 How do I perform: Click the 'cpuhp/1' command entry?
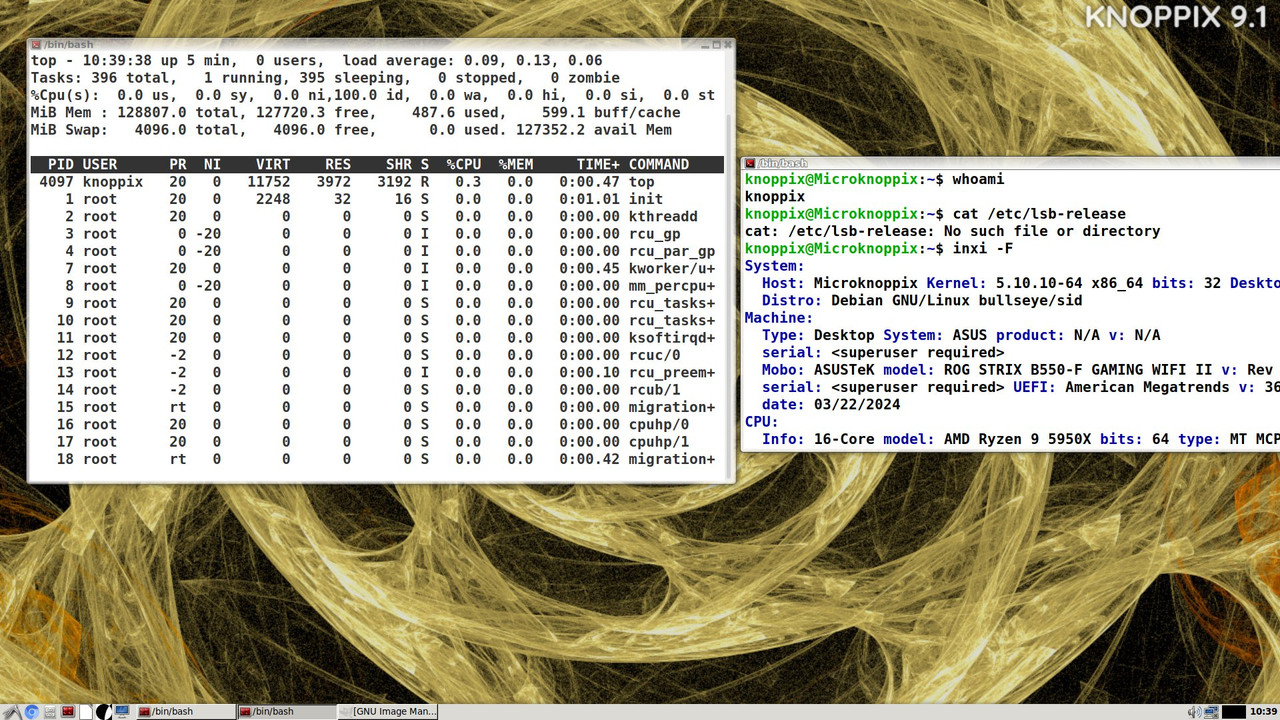pyautogui.click(x=658, y=442)
